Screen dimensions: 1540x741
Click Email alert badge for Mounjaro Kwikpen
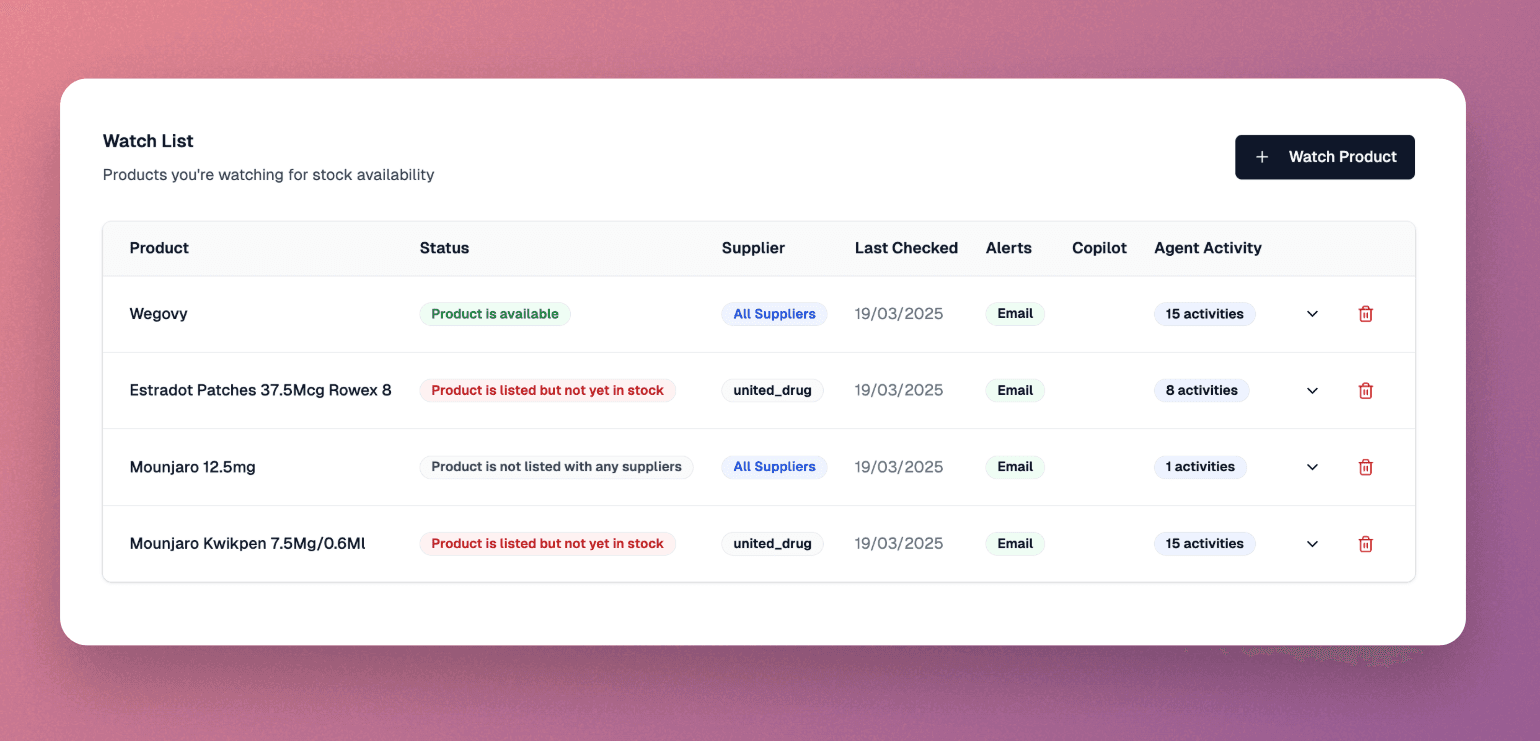1015,544
